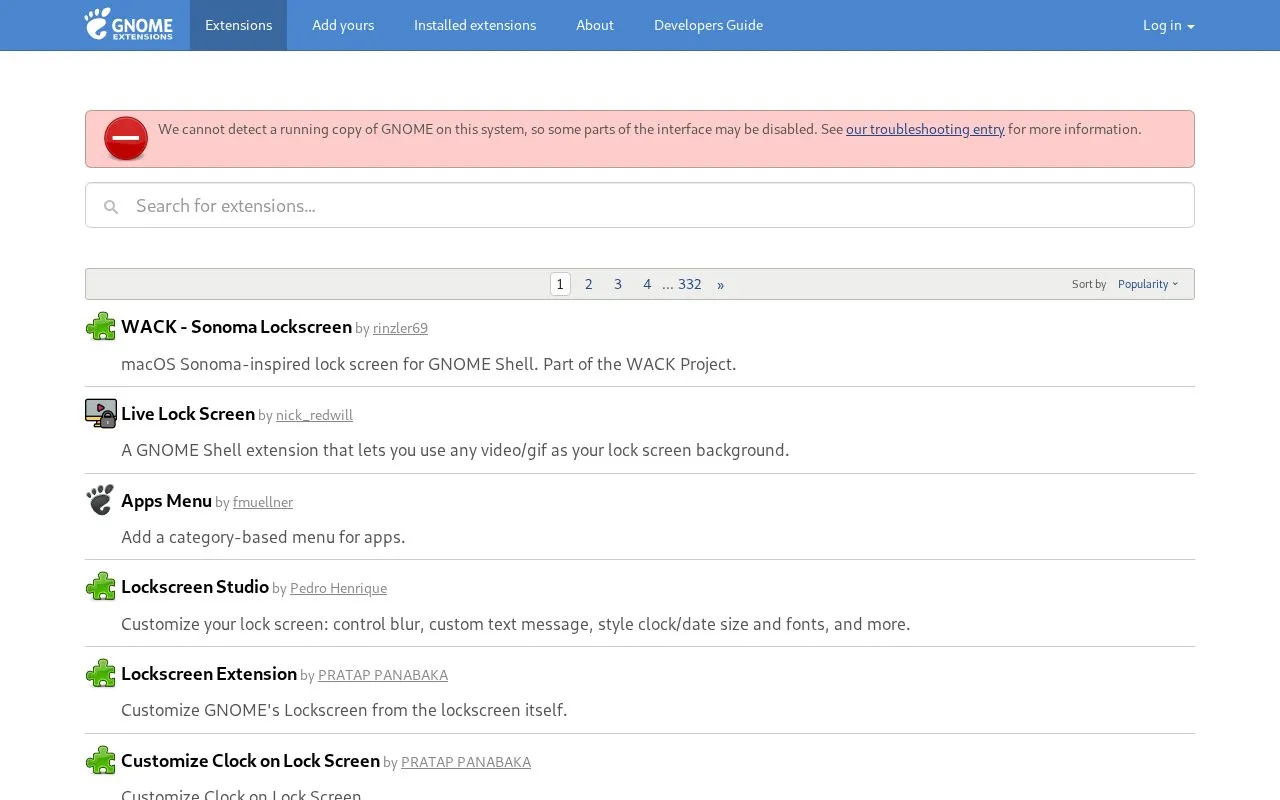
Task: Click the search magnifier icon
Action: pyautogui.click(x=111, y=206)
